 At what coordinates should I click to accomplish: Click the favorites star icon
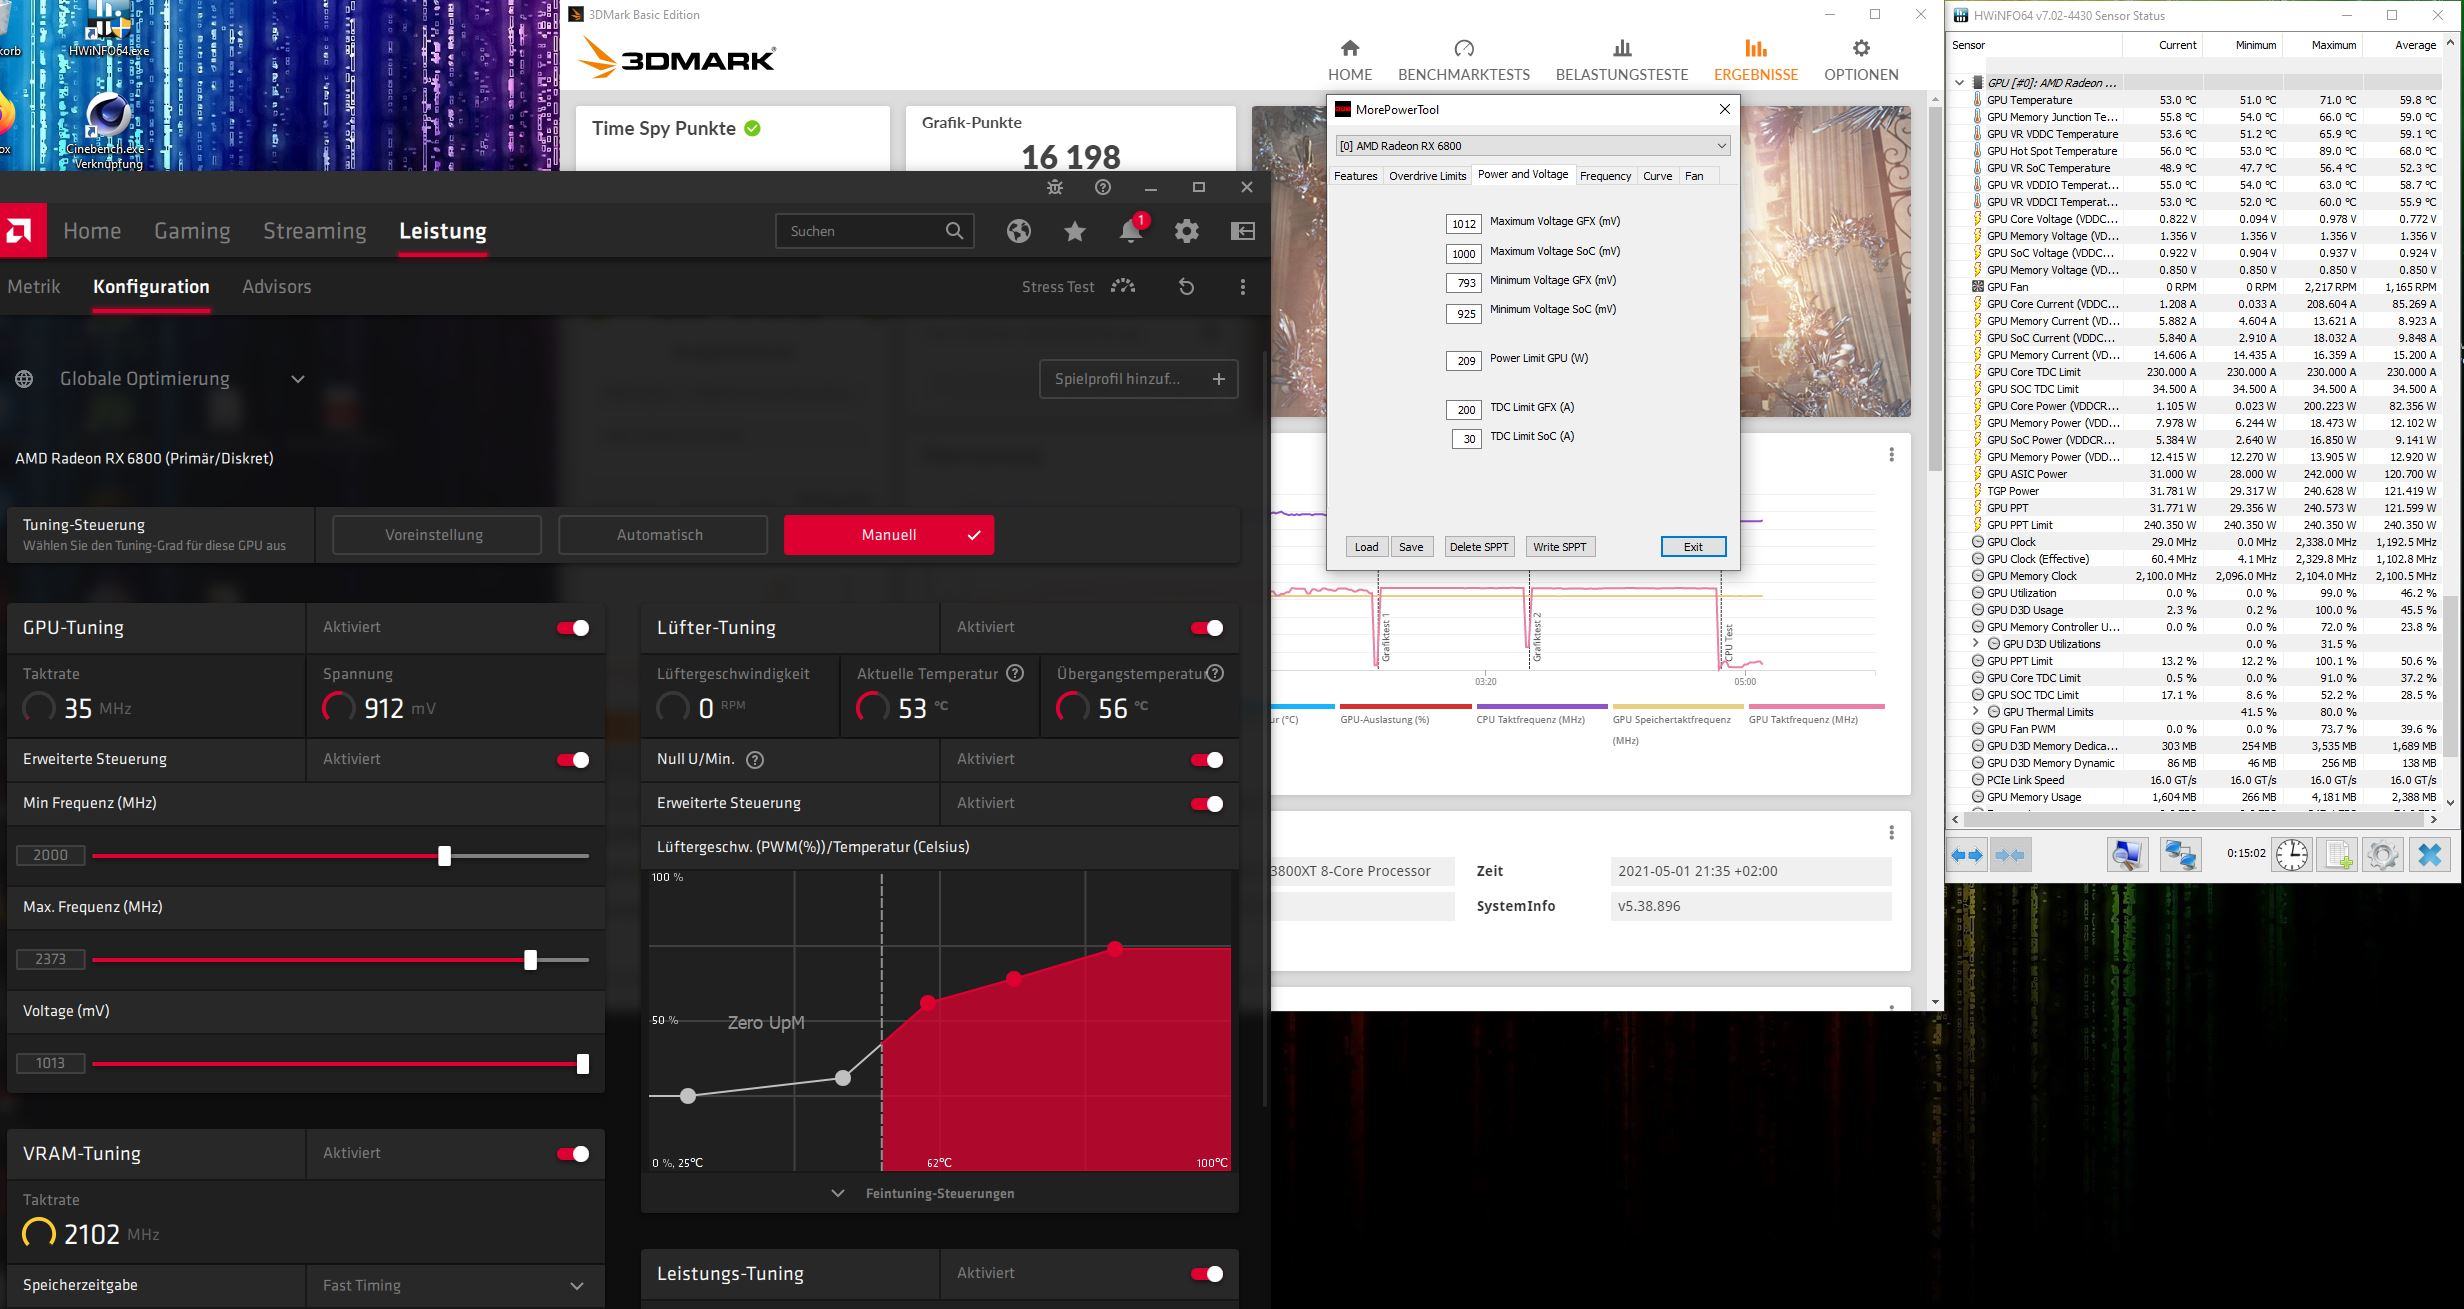point(1075,231)
